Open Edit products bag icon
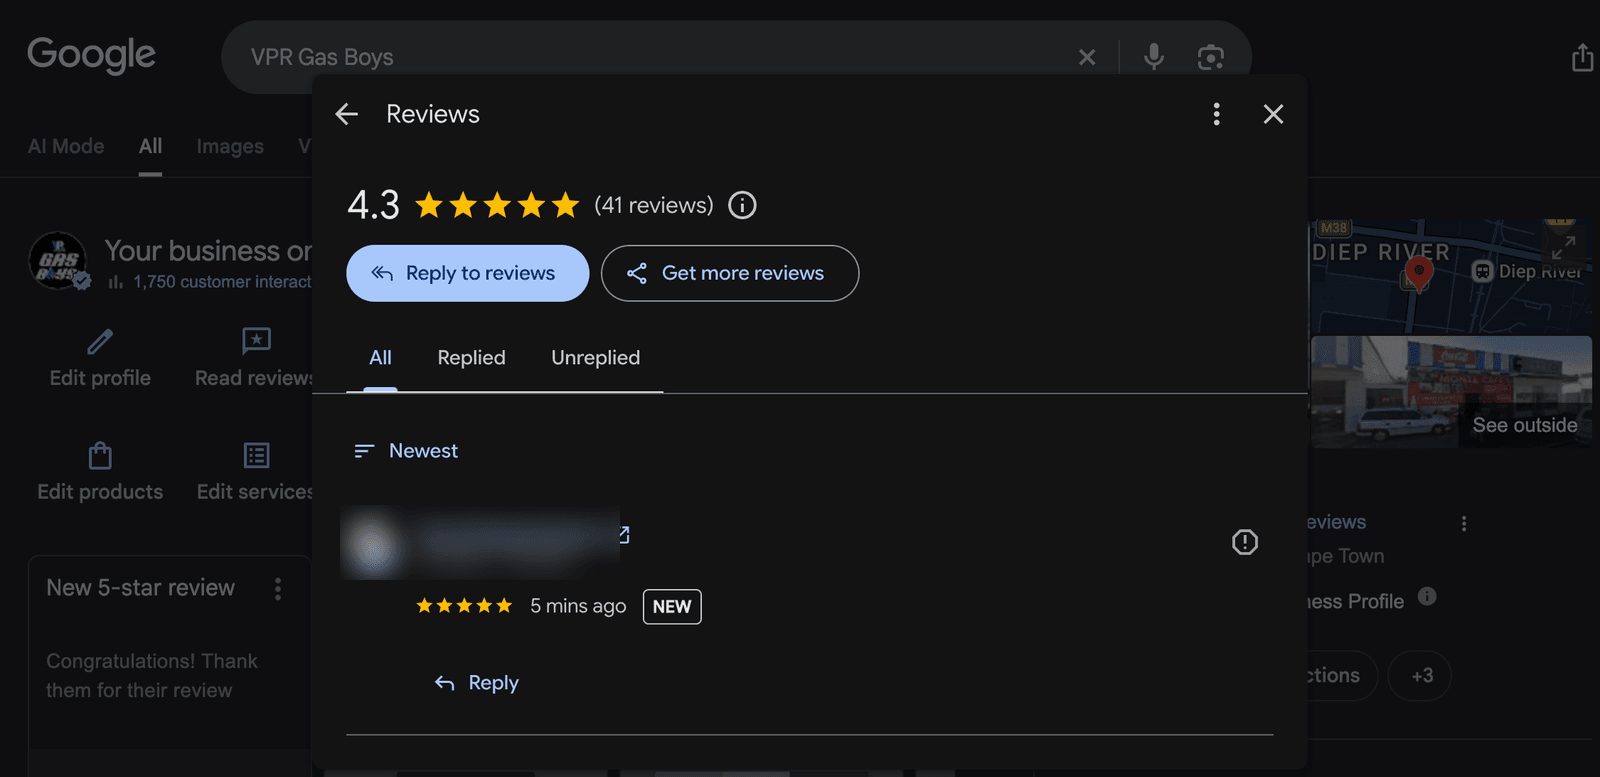 (100, 456)
